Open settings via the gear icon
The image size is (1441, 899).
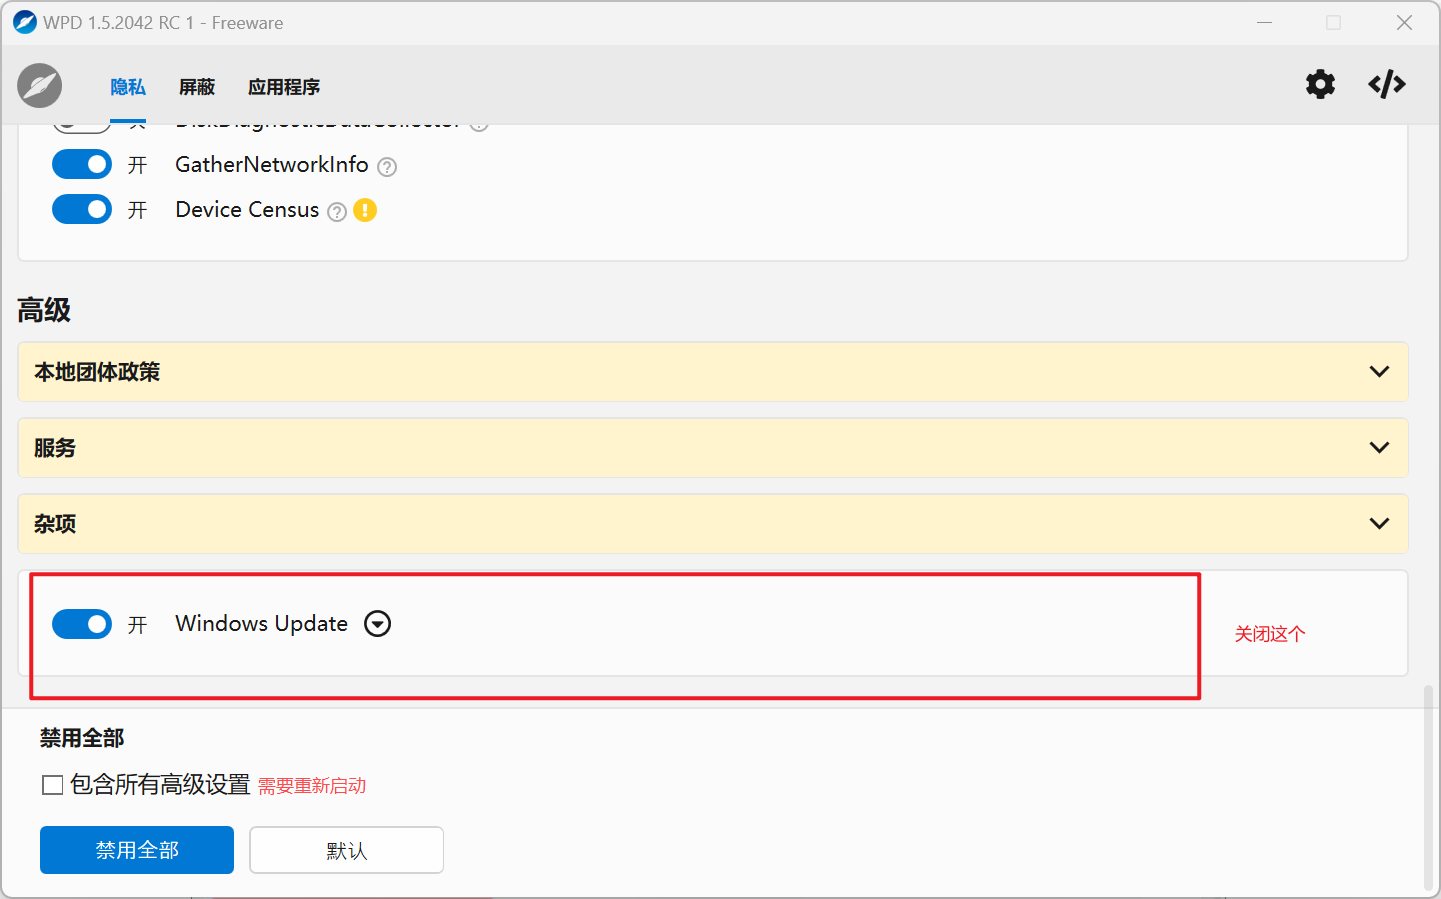coord(1320,85)
